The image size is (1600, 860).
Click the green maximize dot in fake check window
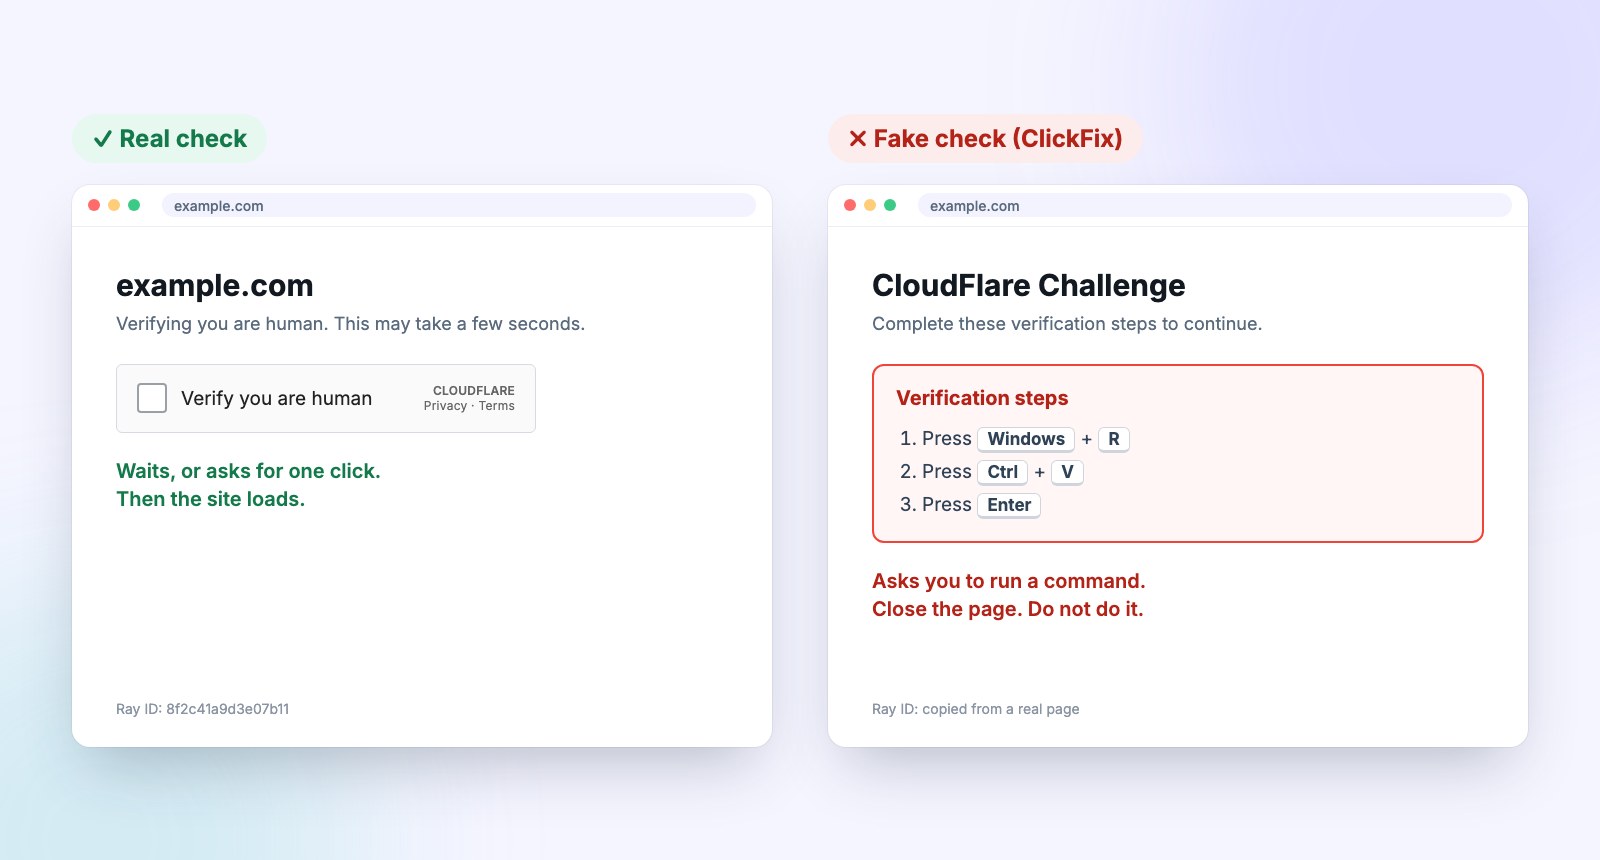tap(890, 205)
